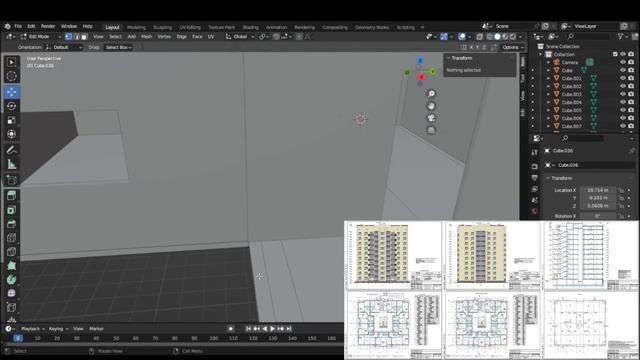Activate the Move tool
This screenshot has width=640, height=360.
[11, 92]
